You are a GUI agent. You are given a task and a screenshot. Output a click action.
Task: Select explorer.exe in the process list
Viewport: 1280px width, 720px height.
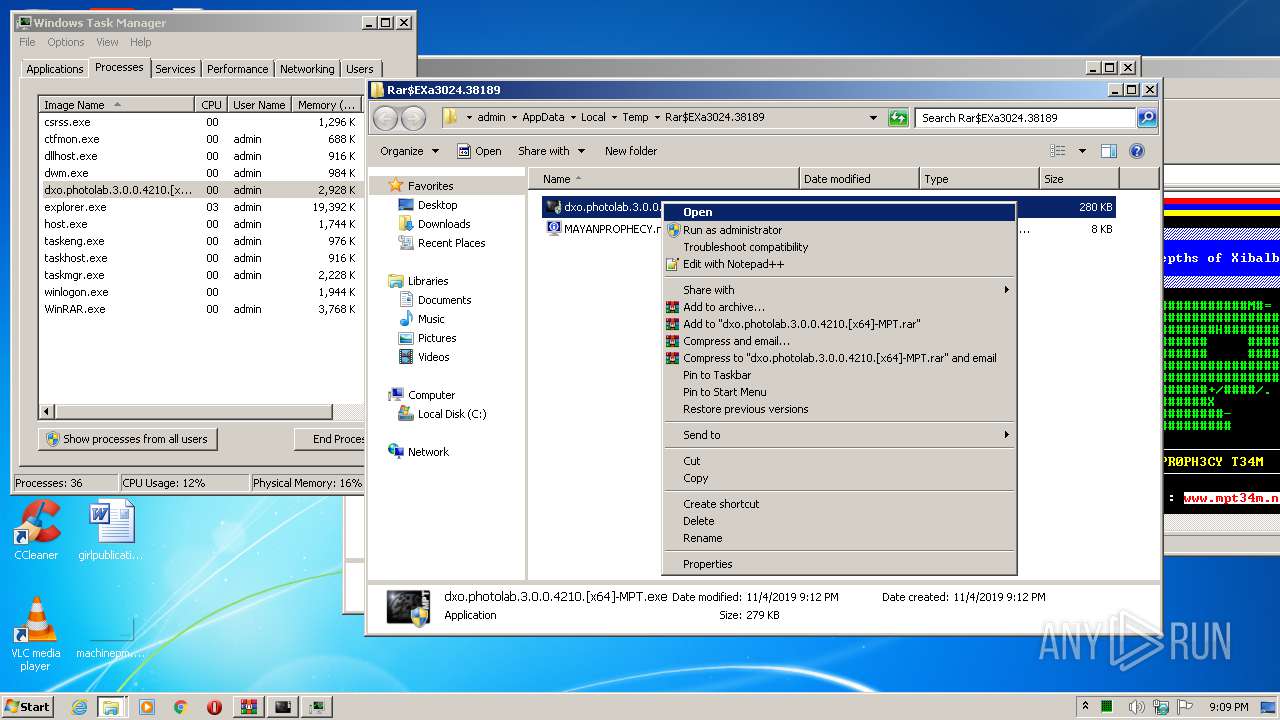[200, 207]
